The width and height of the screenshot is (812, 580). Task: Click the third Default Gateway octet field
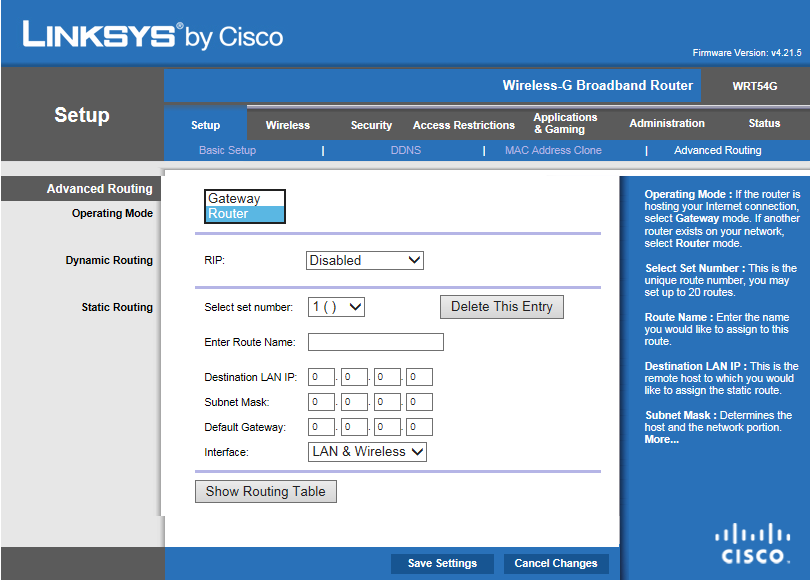coord(387,427)
